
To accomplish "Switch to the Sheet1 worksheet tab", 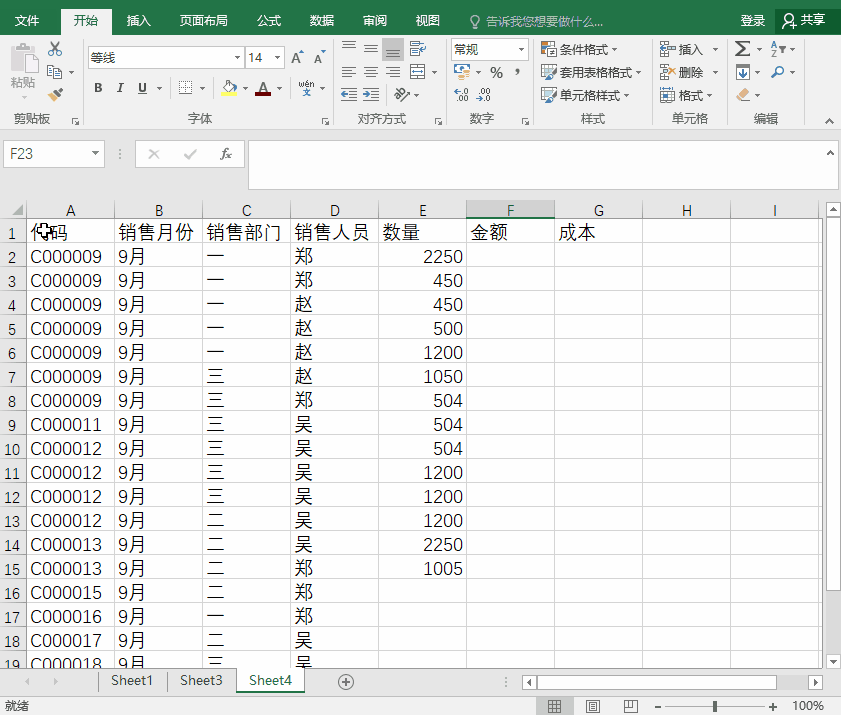I will click(131, 681).
